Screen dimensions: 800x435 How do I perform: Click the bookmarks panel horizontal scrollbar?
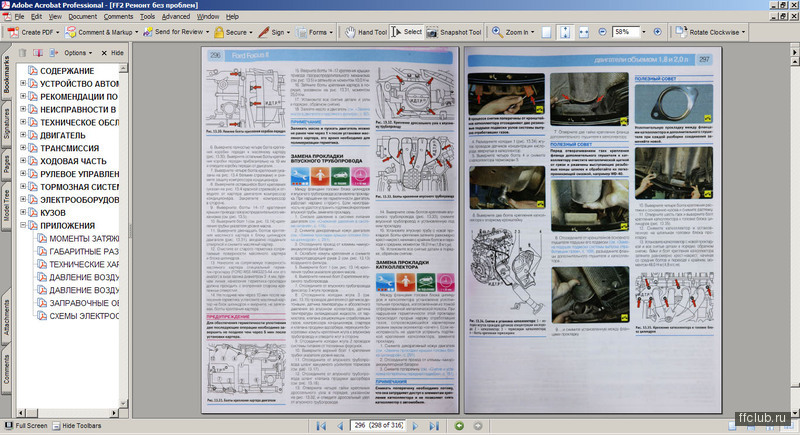(68, 412)
